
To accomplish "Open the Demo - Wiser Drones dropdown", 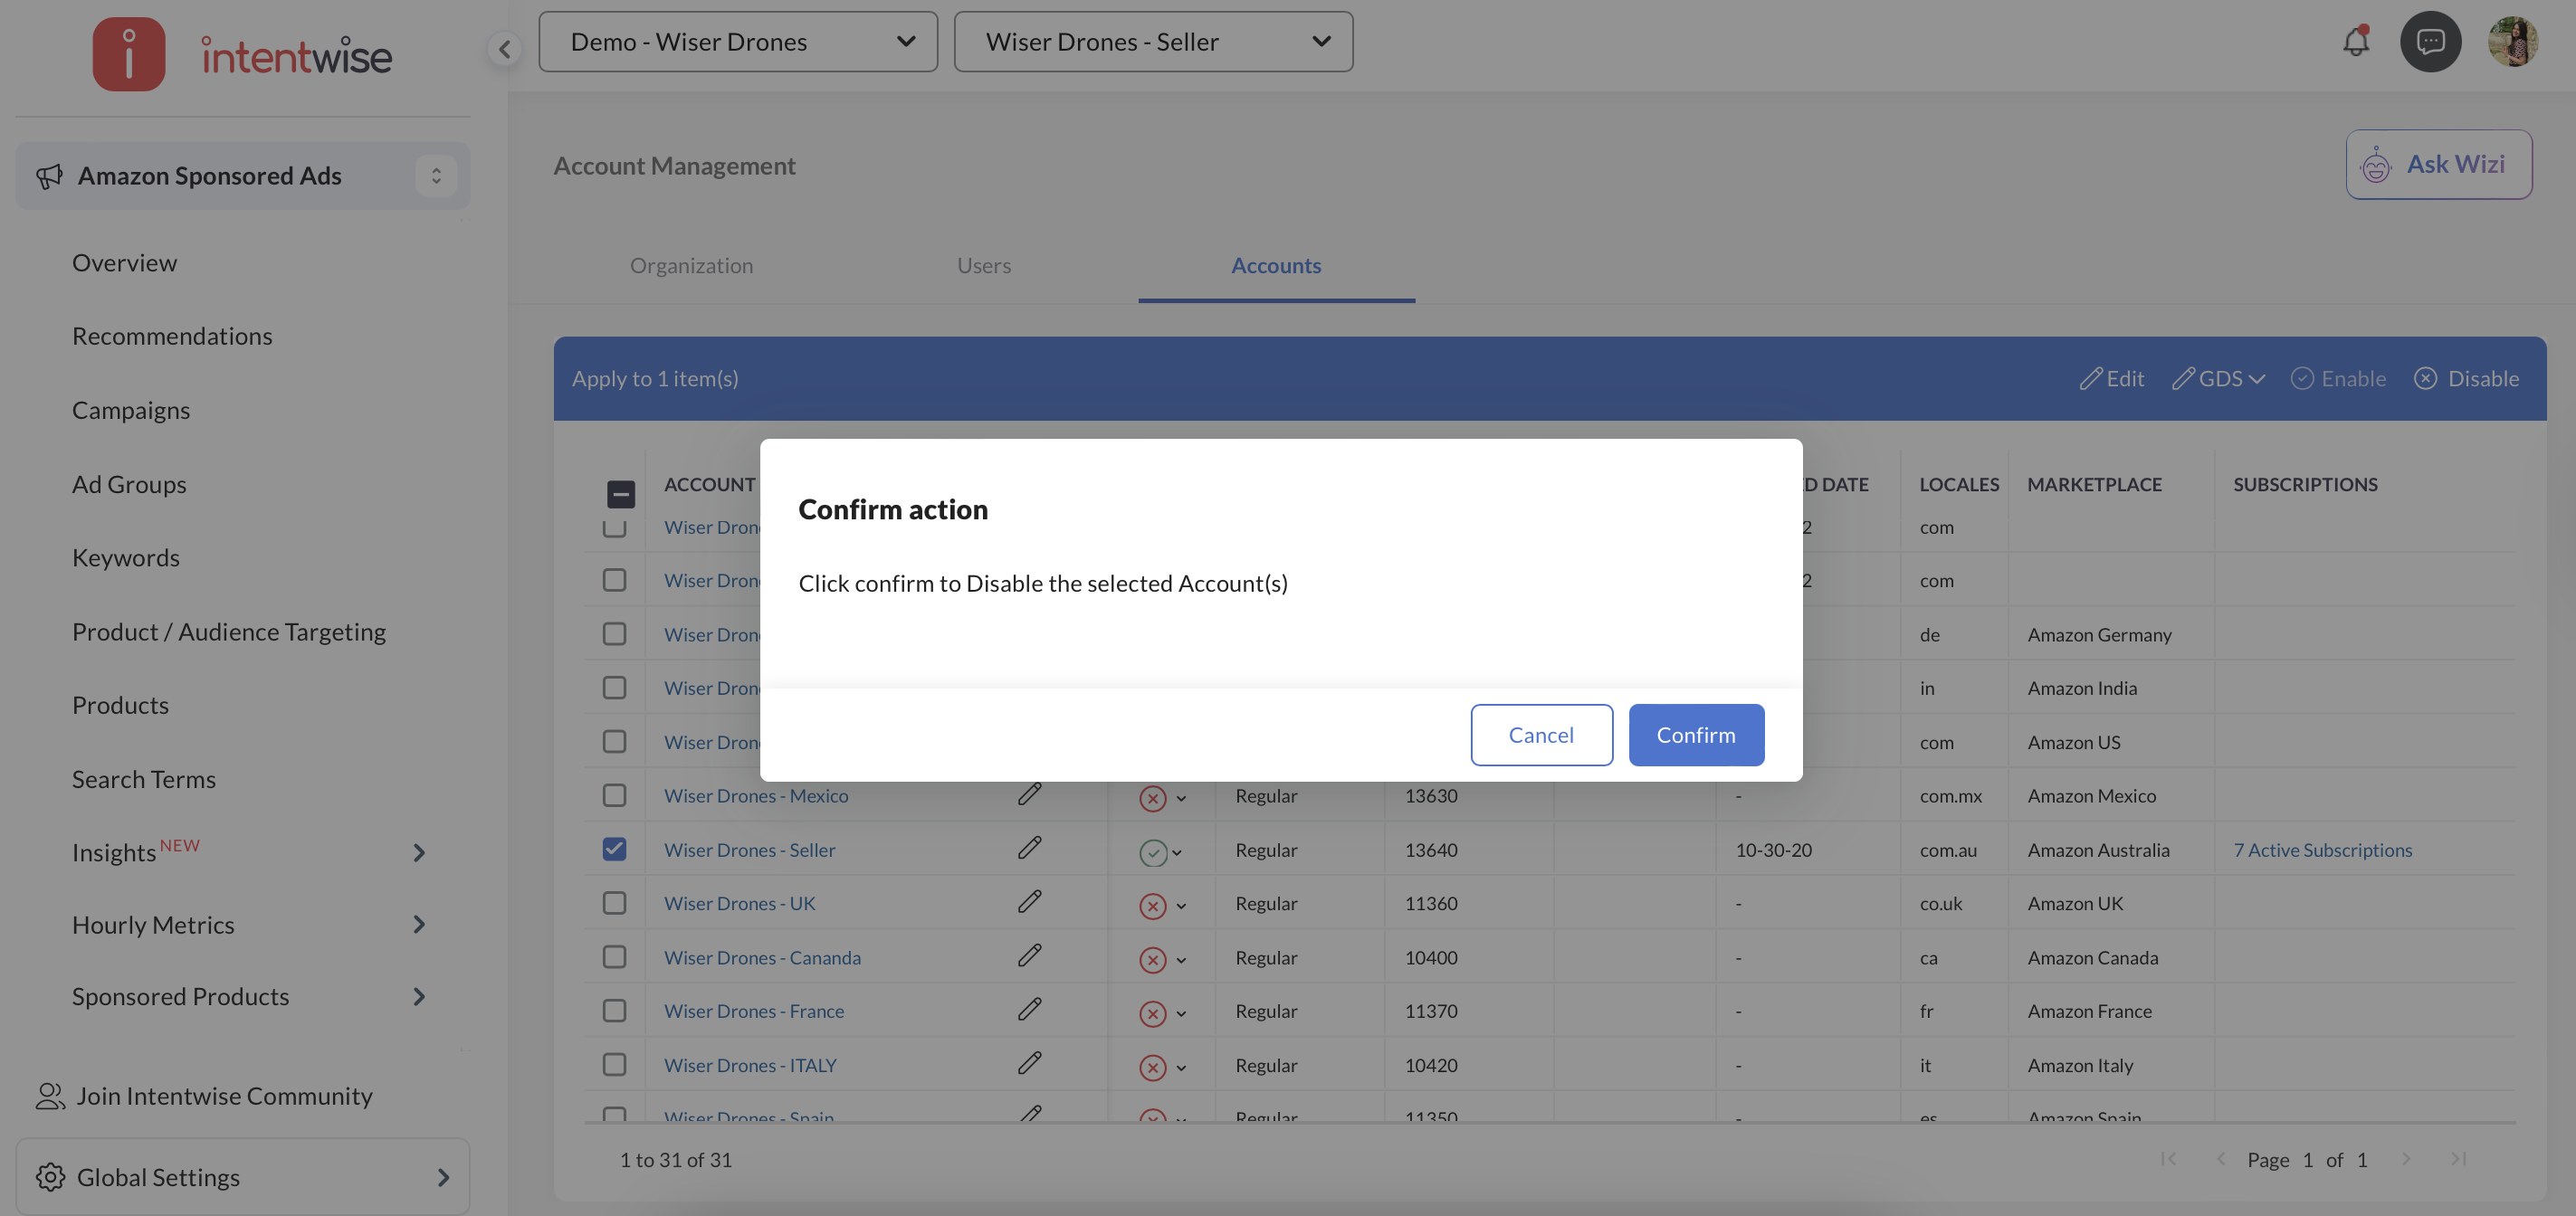I will 738,42.
